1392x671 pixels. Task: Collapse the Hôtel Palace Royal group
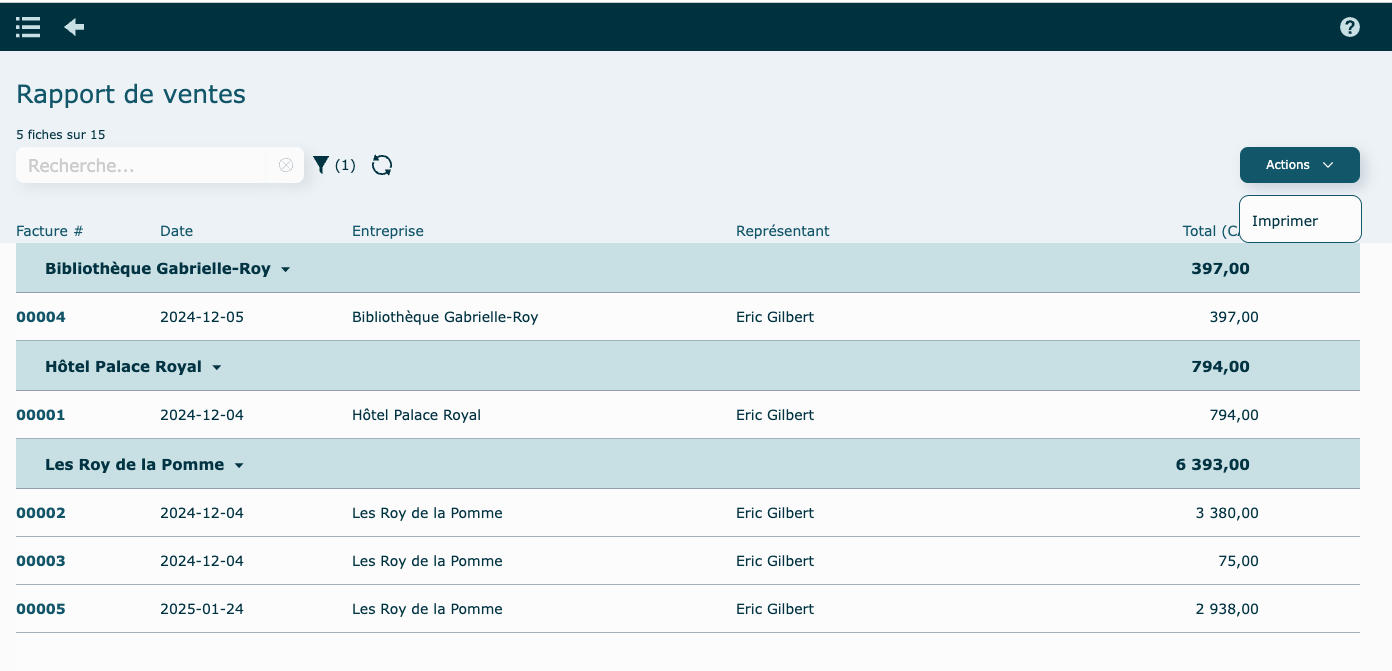pyautogui.click(x=216, y=367)
